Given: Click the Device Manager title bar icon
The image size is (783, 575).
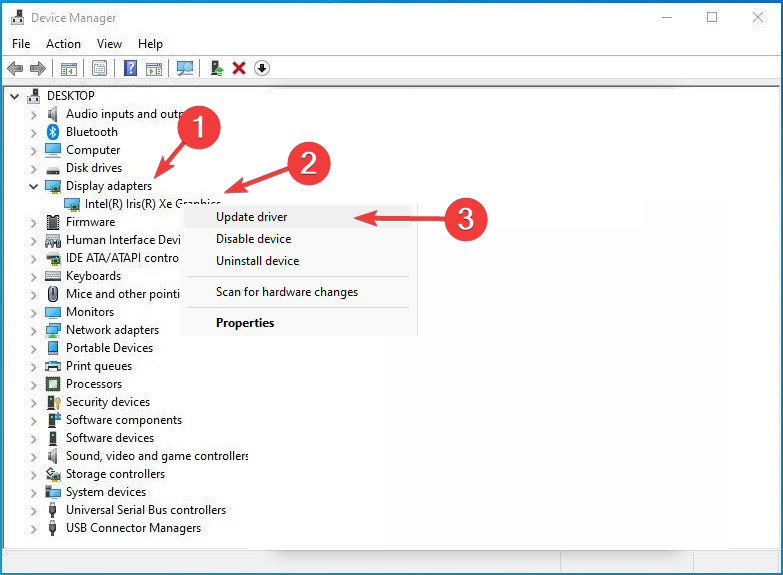Looking at the screenshot, I should (x=17, y=17).
